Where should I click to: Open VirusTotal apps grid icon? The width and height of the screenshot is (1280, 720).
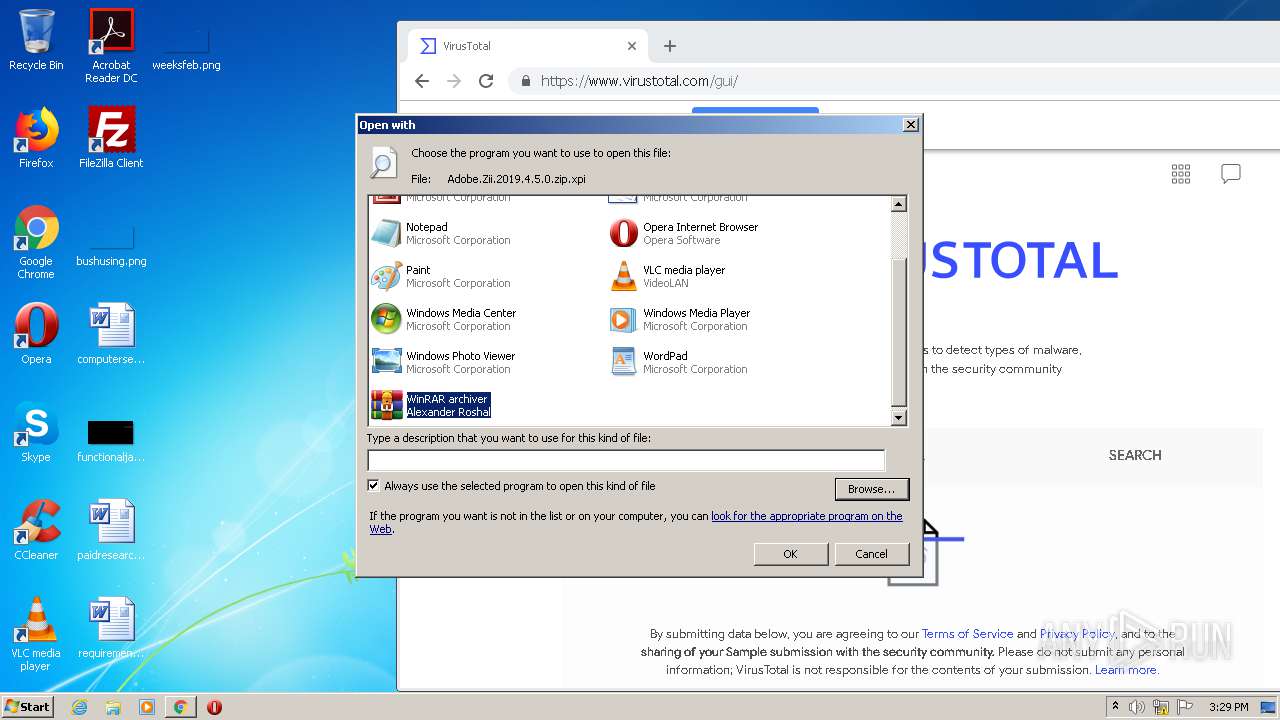1181,174
